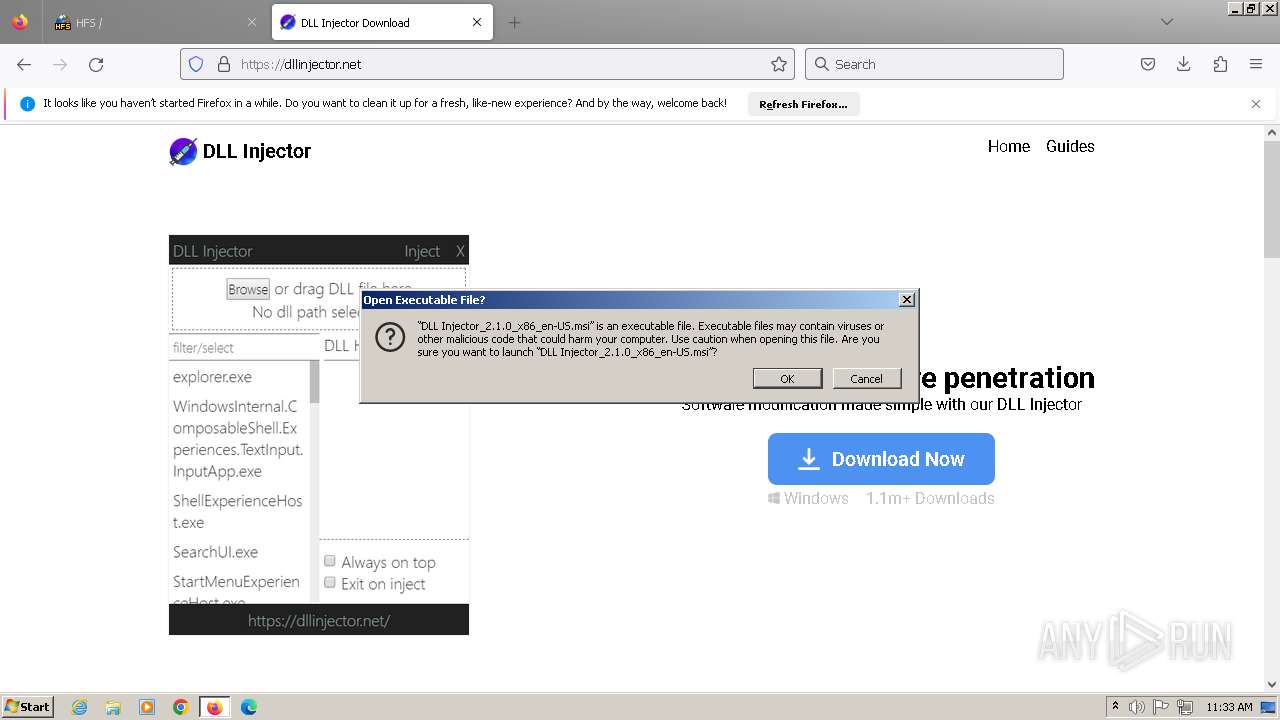The width and height of the screenshot is (1280, 720).
Task: Click the 11:33 AM system clock
Action: pyautogui.click(x=1229, y=707)
